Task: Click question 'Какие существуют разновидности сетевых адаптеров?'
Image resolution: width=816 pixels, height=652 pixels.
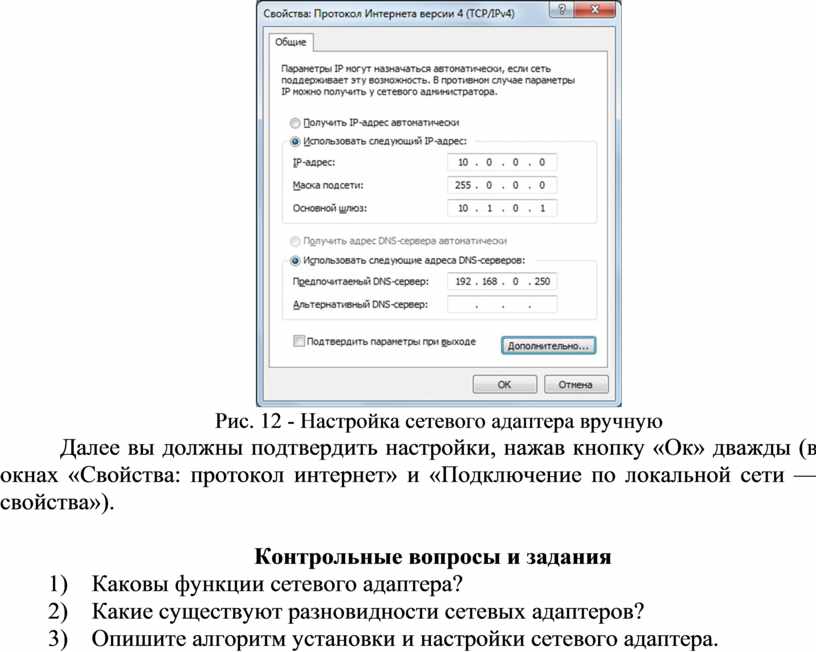Action: 367,612
